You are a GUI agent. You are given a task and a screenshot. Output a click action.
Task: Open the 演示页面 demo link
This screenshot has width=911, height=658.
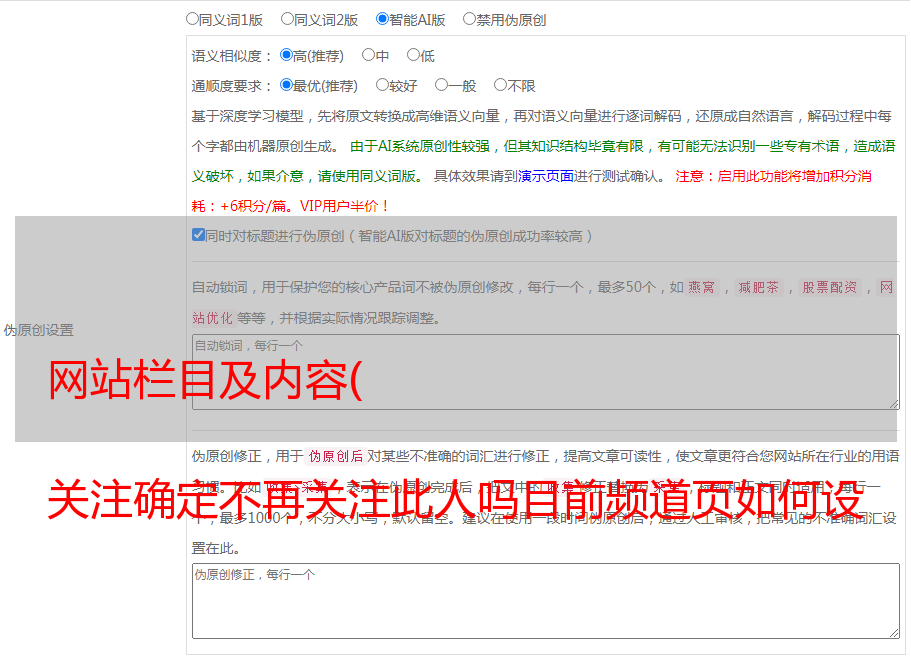point(545,176)
